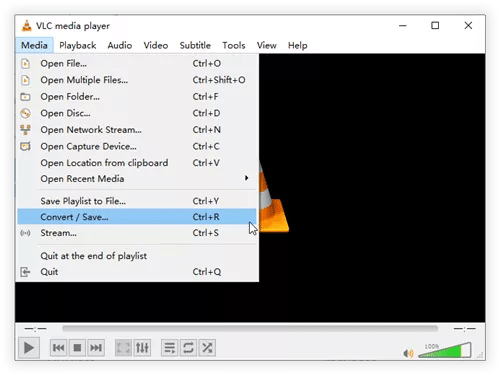Click Open Multiple Files icon
The width and height of the screenshot is (500, 375).
coord(25,80)
